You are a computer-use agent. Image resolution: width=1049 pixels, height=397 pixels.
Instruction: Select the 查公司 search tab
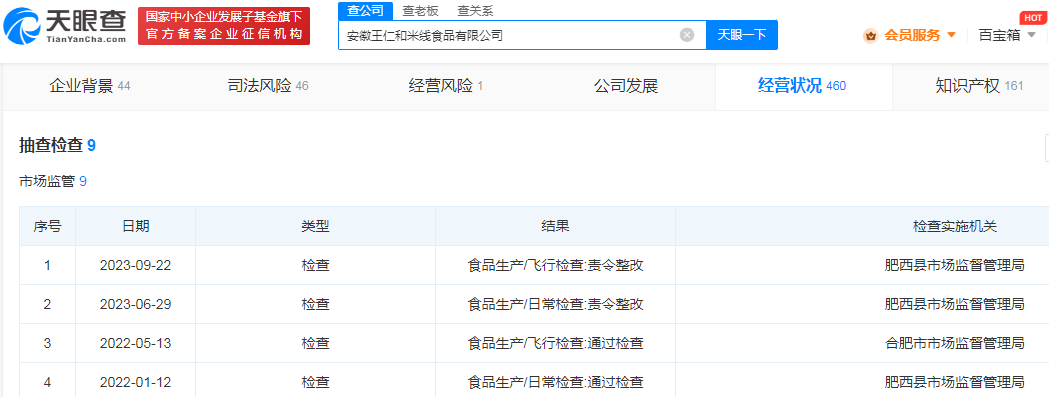[x=365, y=11]
